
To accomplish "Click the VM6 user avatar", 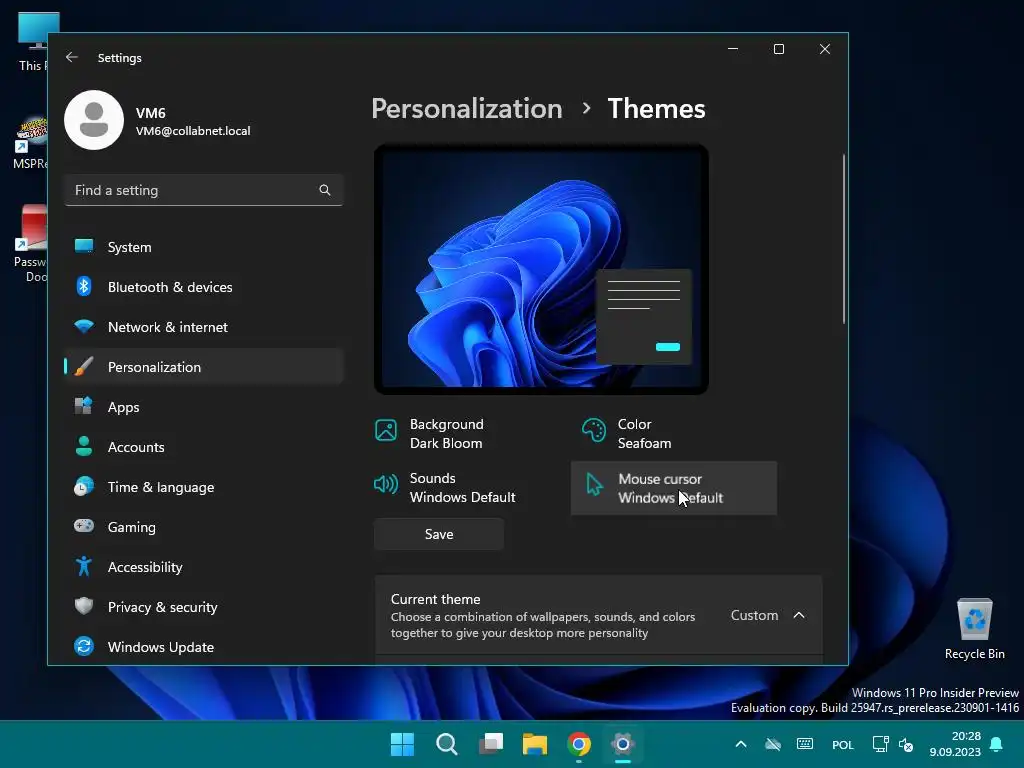I will point(94,120).
